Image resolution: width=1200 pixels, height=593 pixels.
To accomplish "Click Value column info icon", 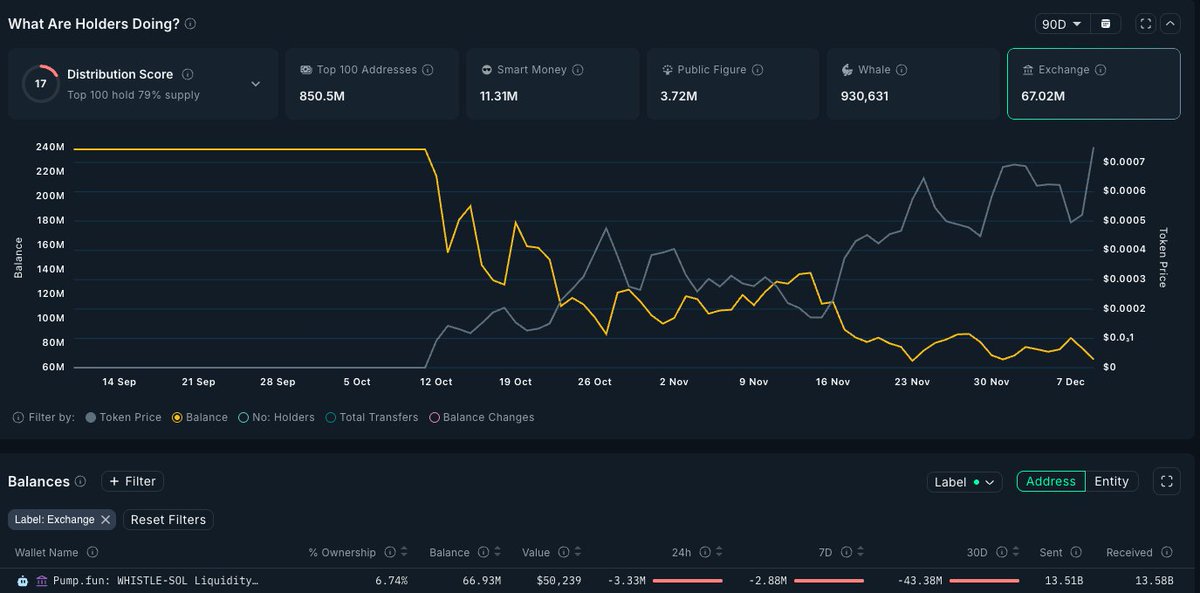I will 565,552.
